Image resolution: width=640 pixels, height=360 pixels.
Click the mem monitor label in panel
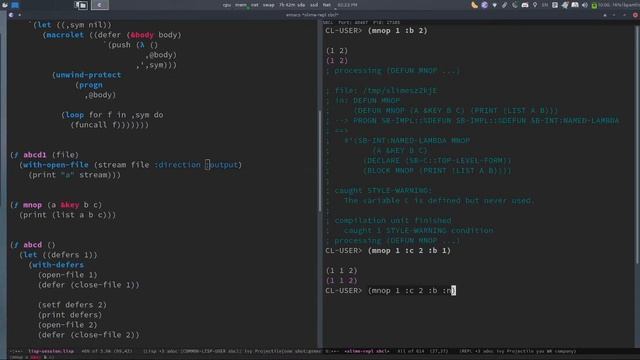coord(241,5)
